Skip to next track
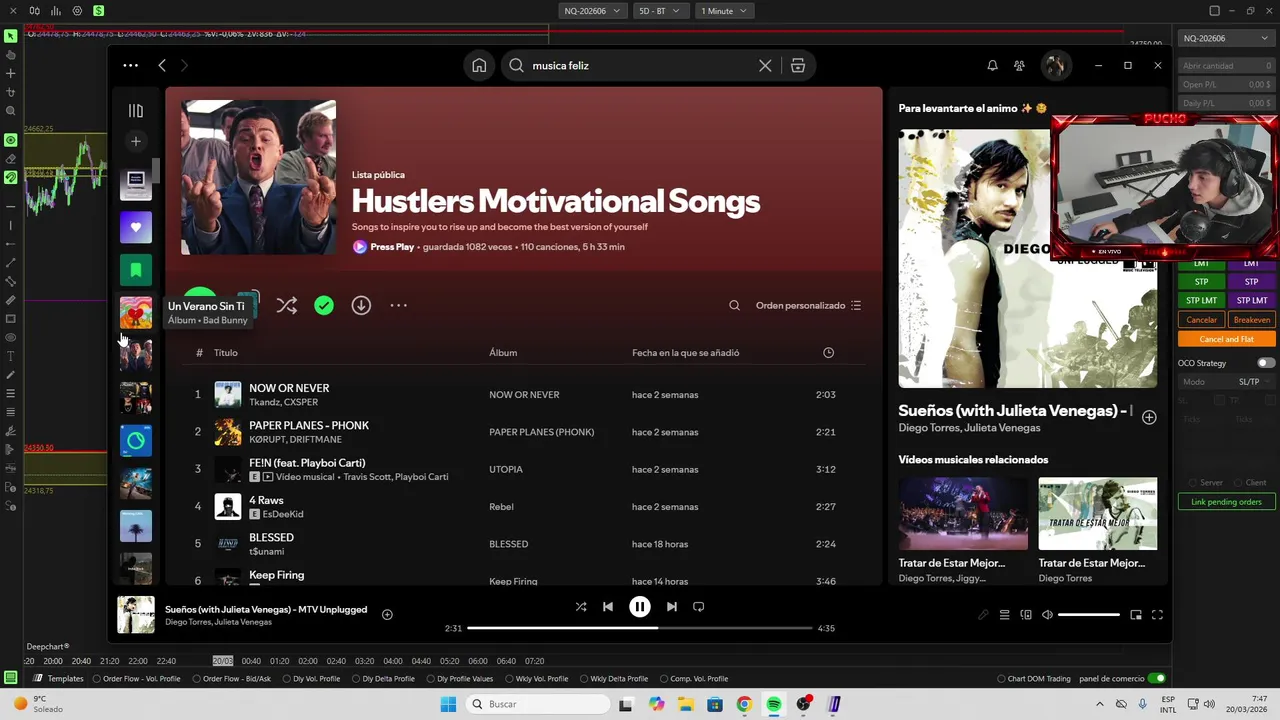 point(672,606)
